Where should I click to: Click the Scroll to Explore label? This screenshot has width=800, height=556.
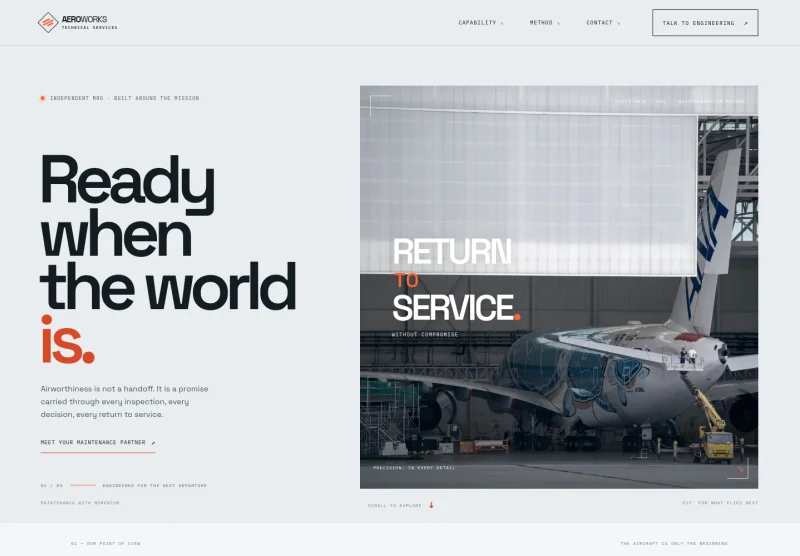click(x=394, y=506)
